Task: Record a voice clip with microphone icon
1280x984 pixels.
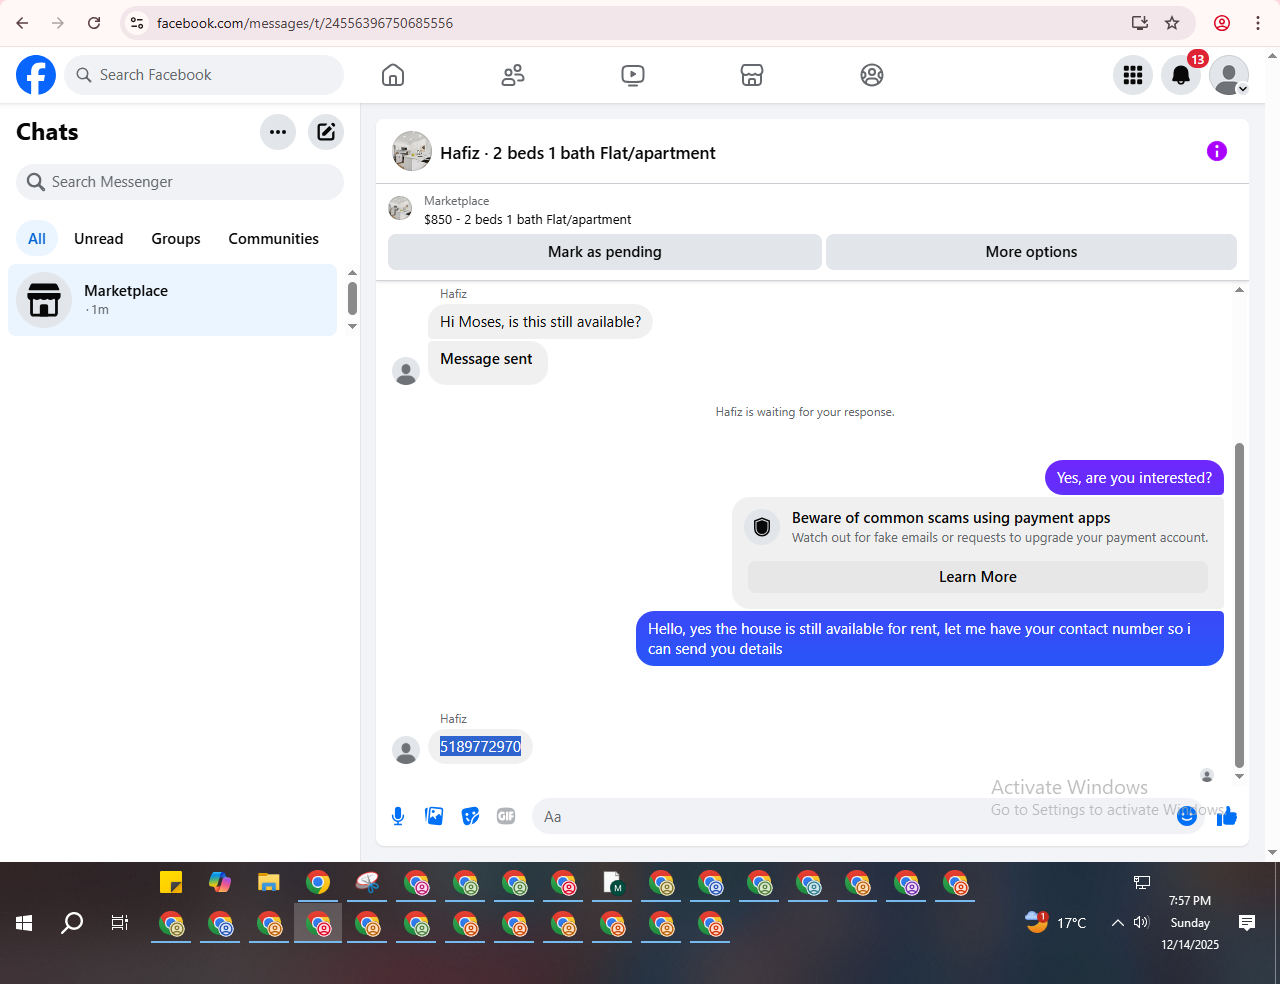Action: [x=398, y=816]
